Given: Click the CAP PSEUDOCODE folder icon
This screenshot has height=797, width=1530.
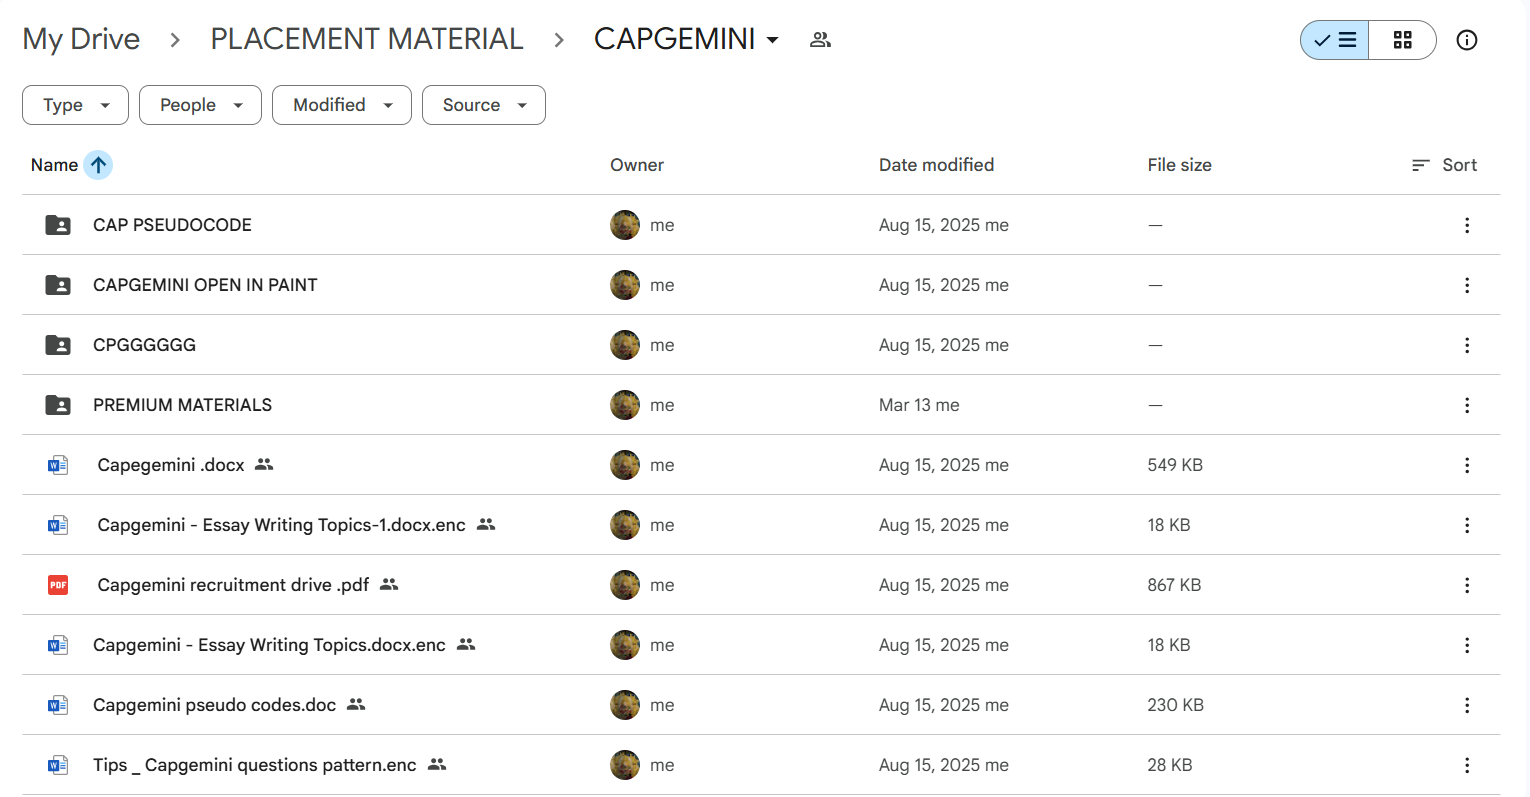Looking at the screenshot, I should [x=58, y=225].
